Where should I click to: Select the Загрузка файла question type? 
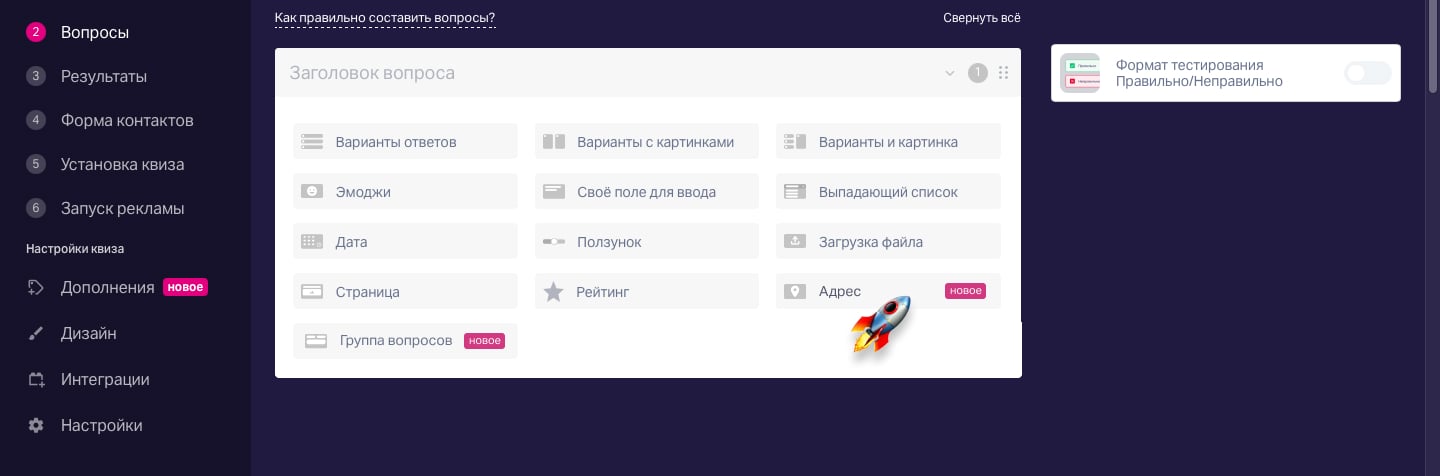pos(888,241)
